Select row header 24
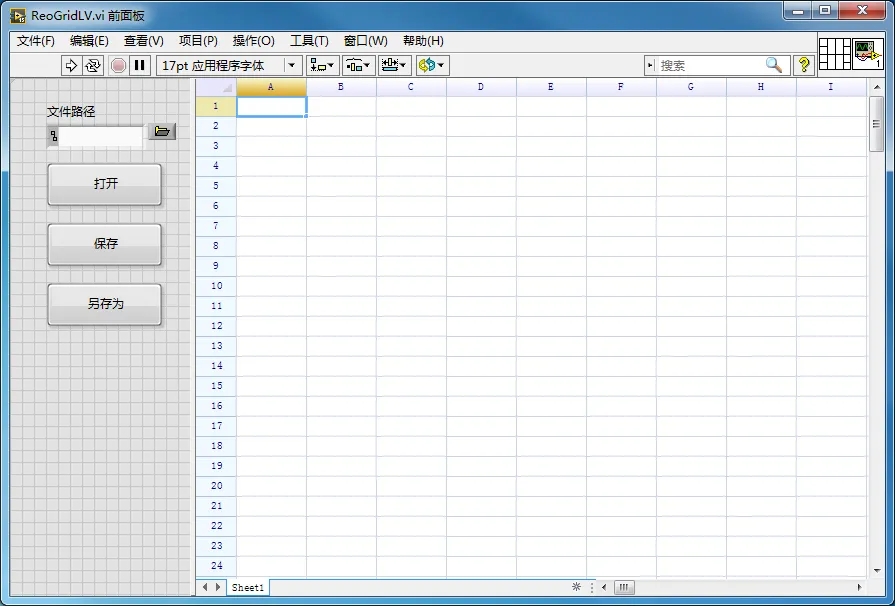The image size is (895, 606). [x=216, y=566]
